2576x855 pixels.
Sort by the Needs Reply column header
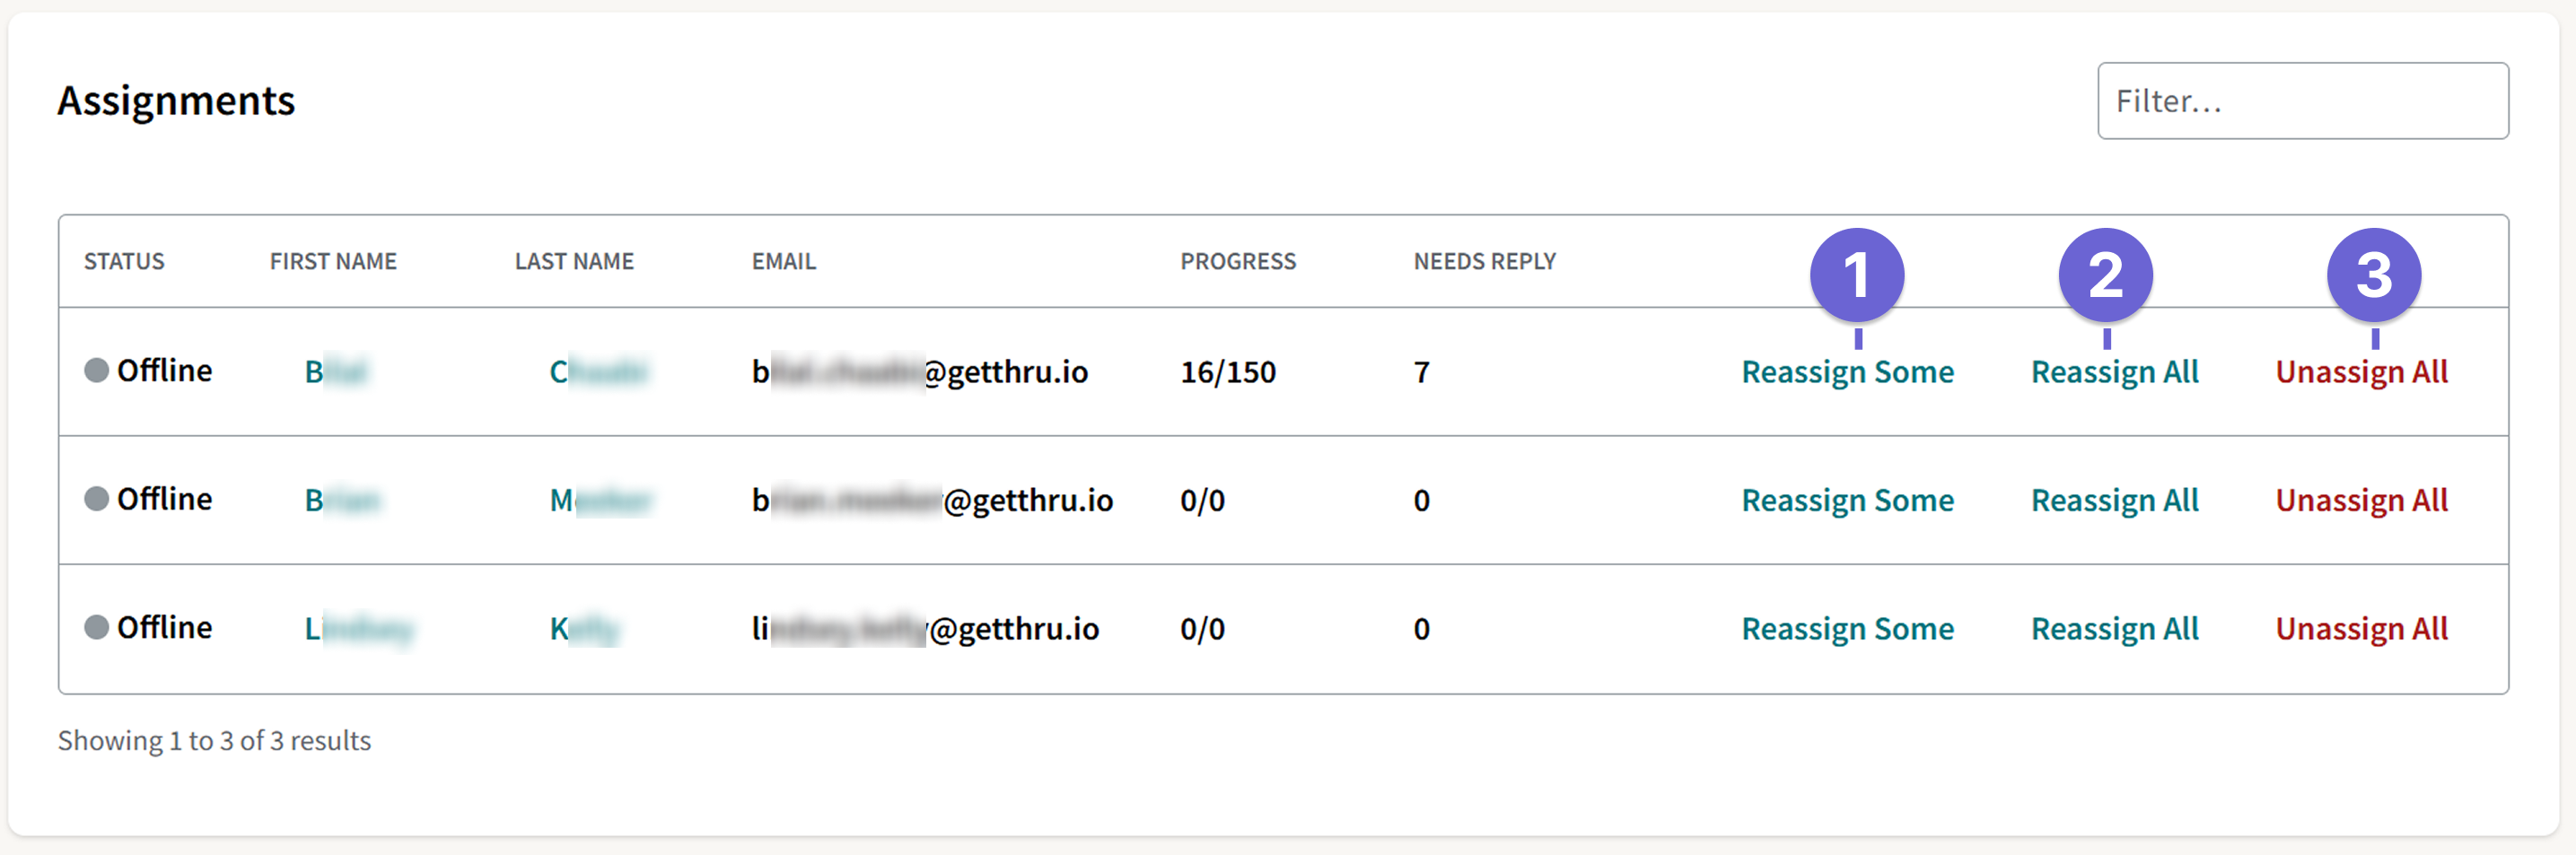pyautogui.click(x=1484, y=261)
